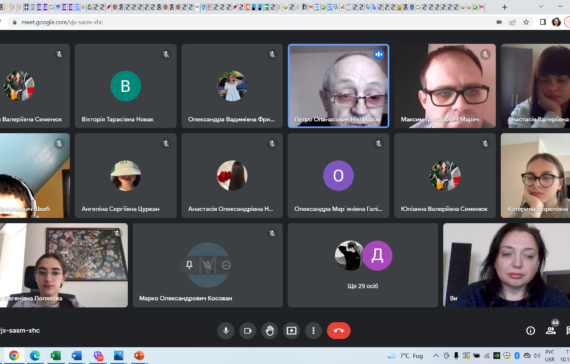Open Excel from the taskbar
This screenshot has height=364, width=570.
pos(56,355)
